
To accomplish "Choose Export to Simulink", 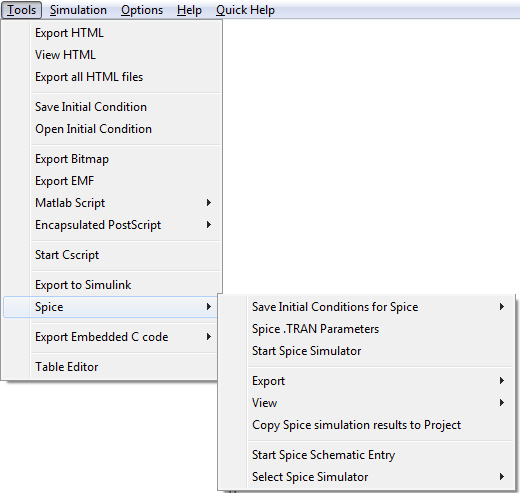I will [x=112, y=285].
